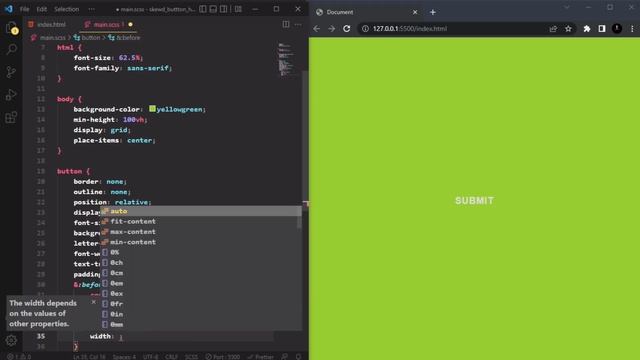Go forward in the Chrome browser
This screenshot has width=640, height=360.
[x=331, y=29]
